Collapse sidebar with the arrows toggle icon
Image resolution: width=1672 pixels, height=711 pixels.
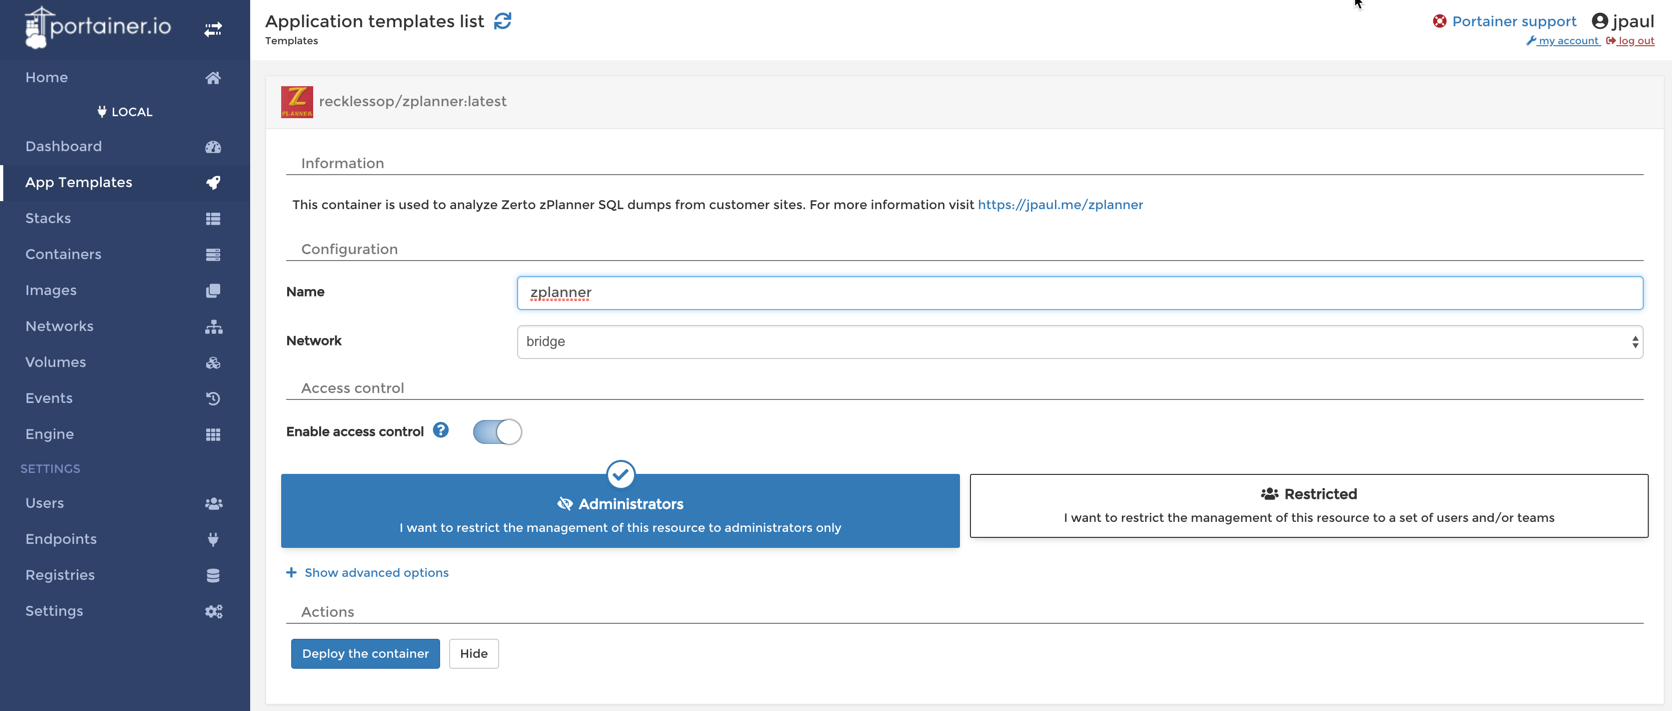(x=213, y=30)
